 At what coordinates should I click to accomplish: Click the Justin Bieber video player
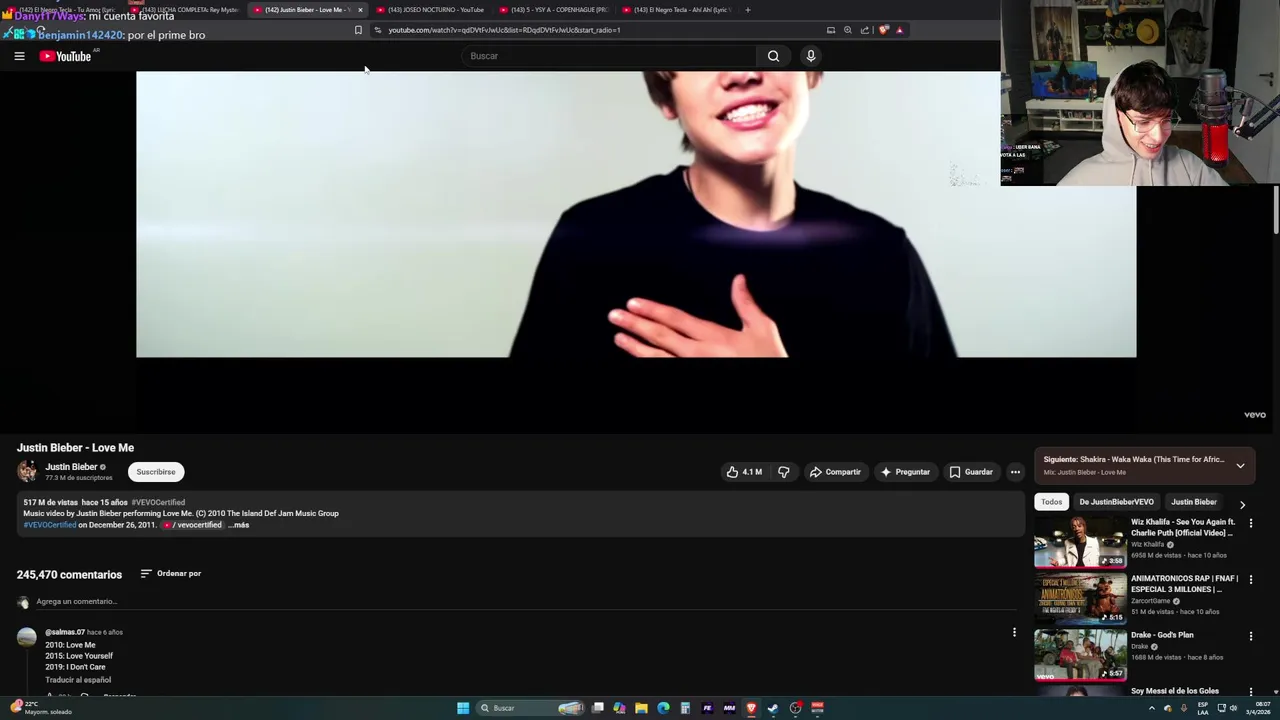(x=636, y=250)
